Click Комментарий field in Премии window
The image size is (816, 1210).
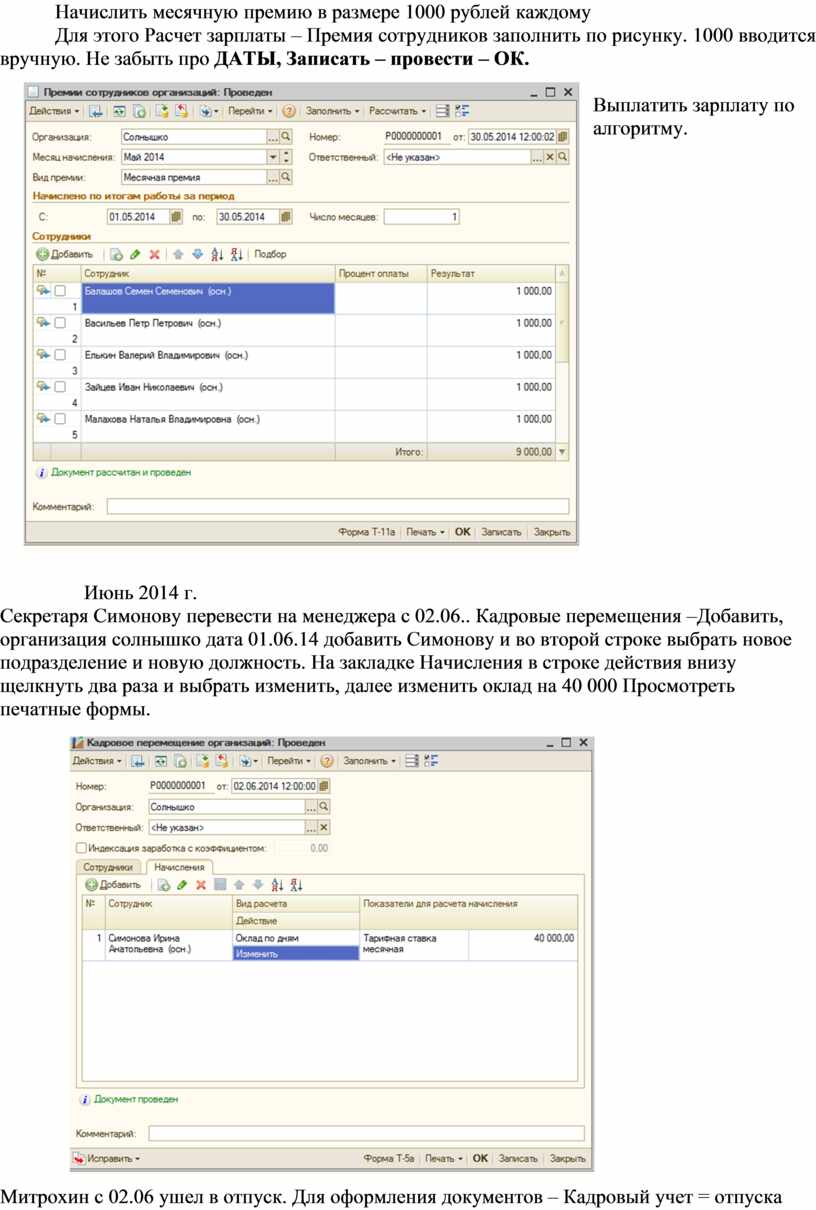tap(337, 507)
